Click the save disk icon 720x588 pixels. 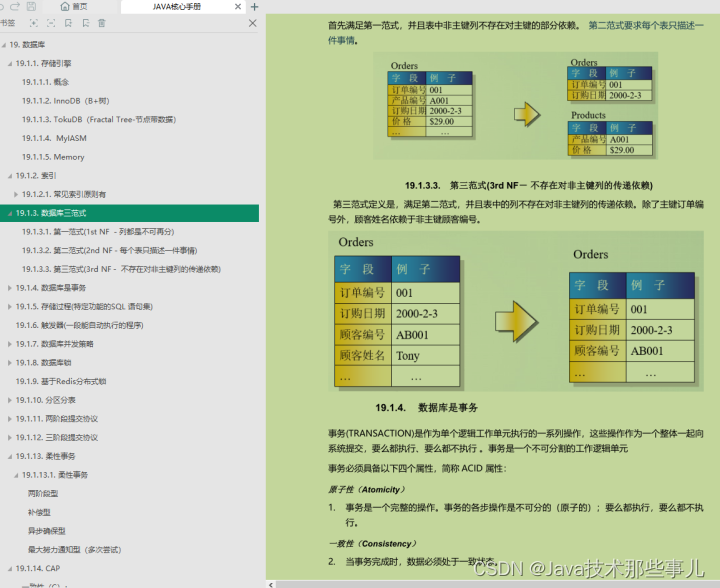click(x=31, y=6)
